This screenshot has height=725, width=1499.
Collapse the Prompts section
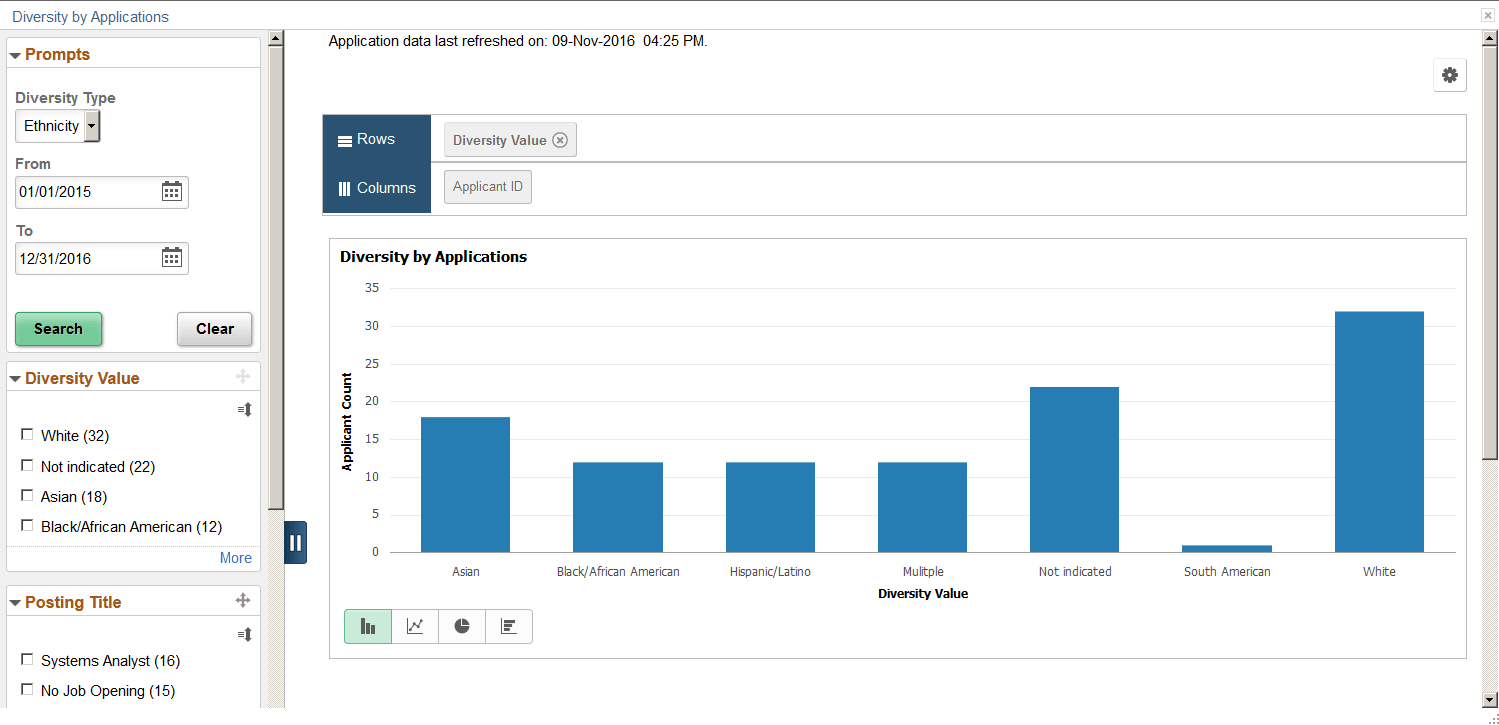click(x=15, y=55)
